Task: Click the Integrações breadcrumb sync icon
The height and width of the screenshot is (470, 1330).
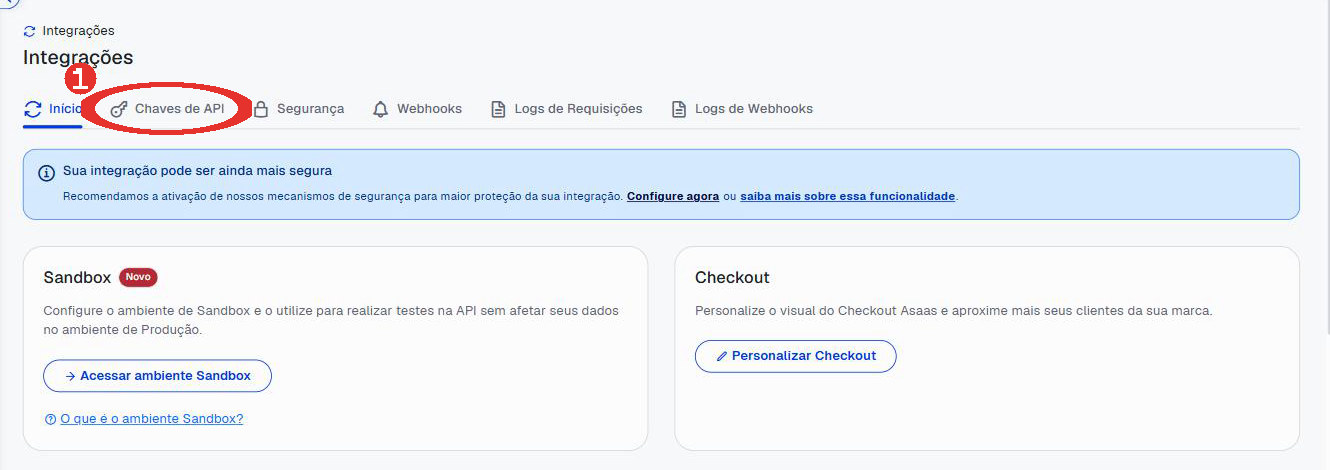Action: click(x=29, y=31)
